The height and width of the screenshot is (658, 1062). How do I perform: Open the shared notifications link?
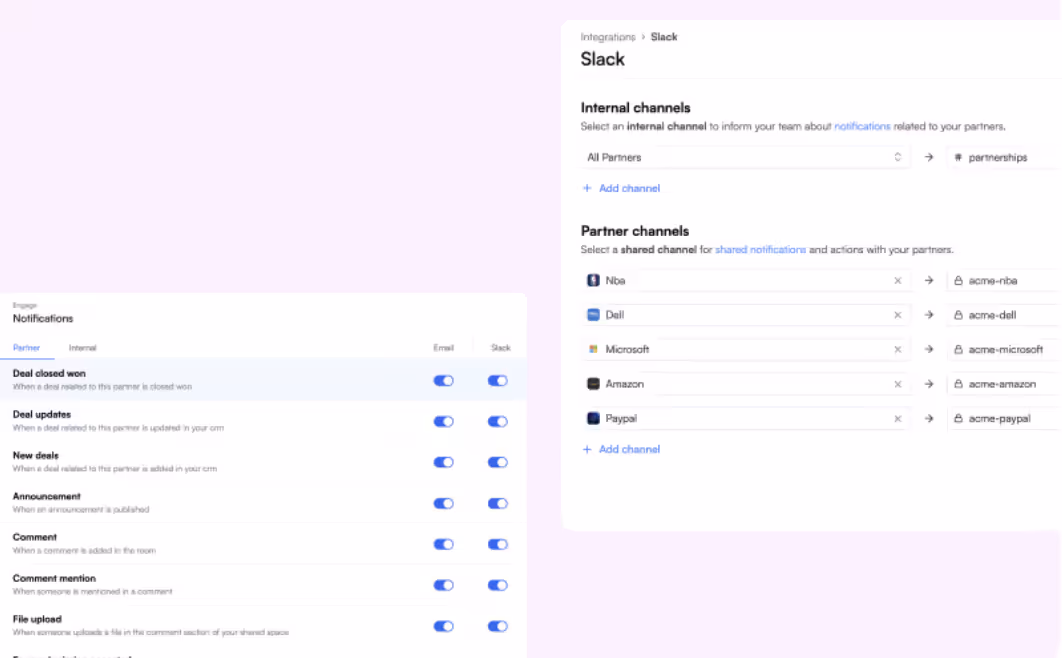pyautogui.click(x=761, y=249)
